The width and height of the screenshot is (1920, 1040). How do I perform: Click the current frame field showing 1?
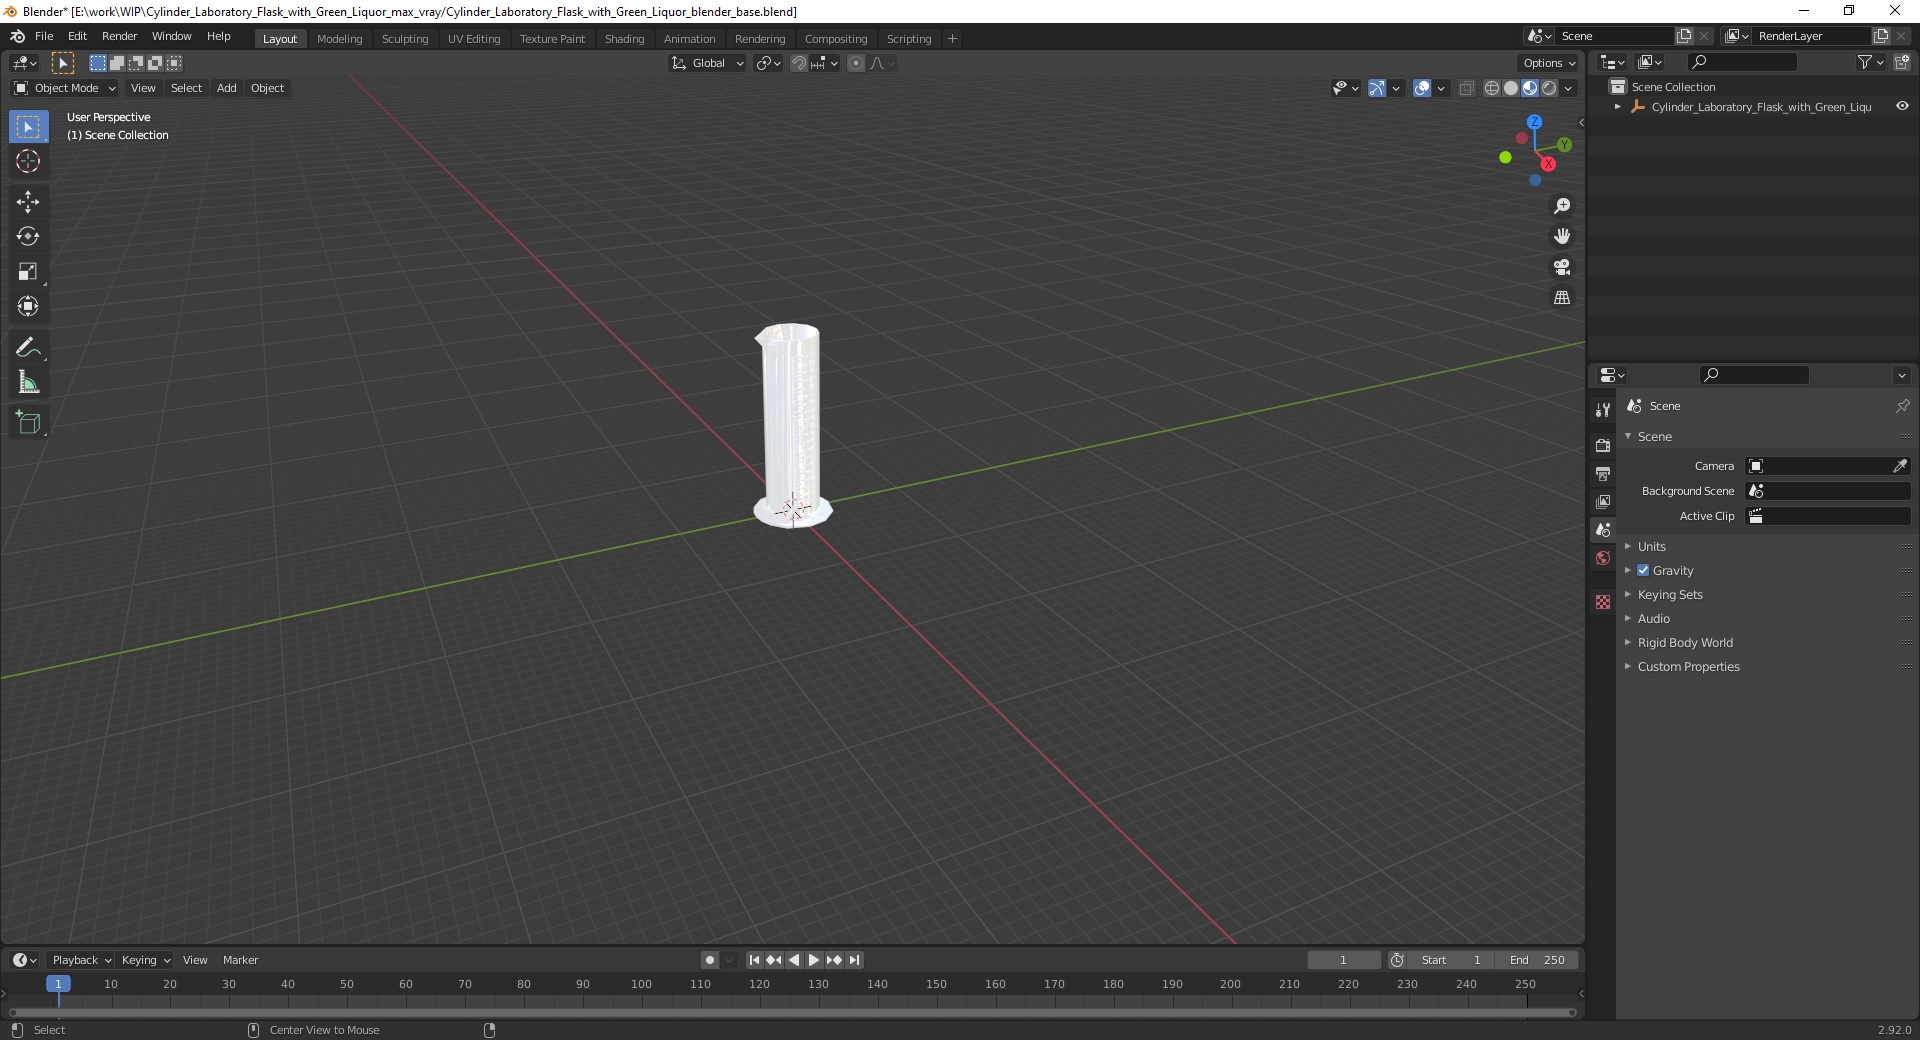[x=1343, y=960]
